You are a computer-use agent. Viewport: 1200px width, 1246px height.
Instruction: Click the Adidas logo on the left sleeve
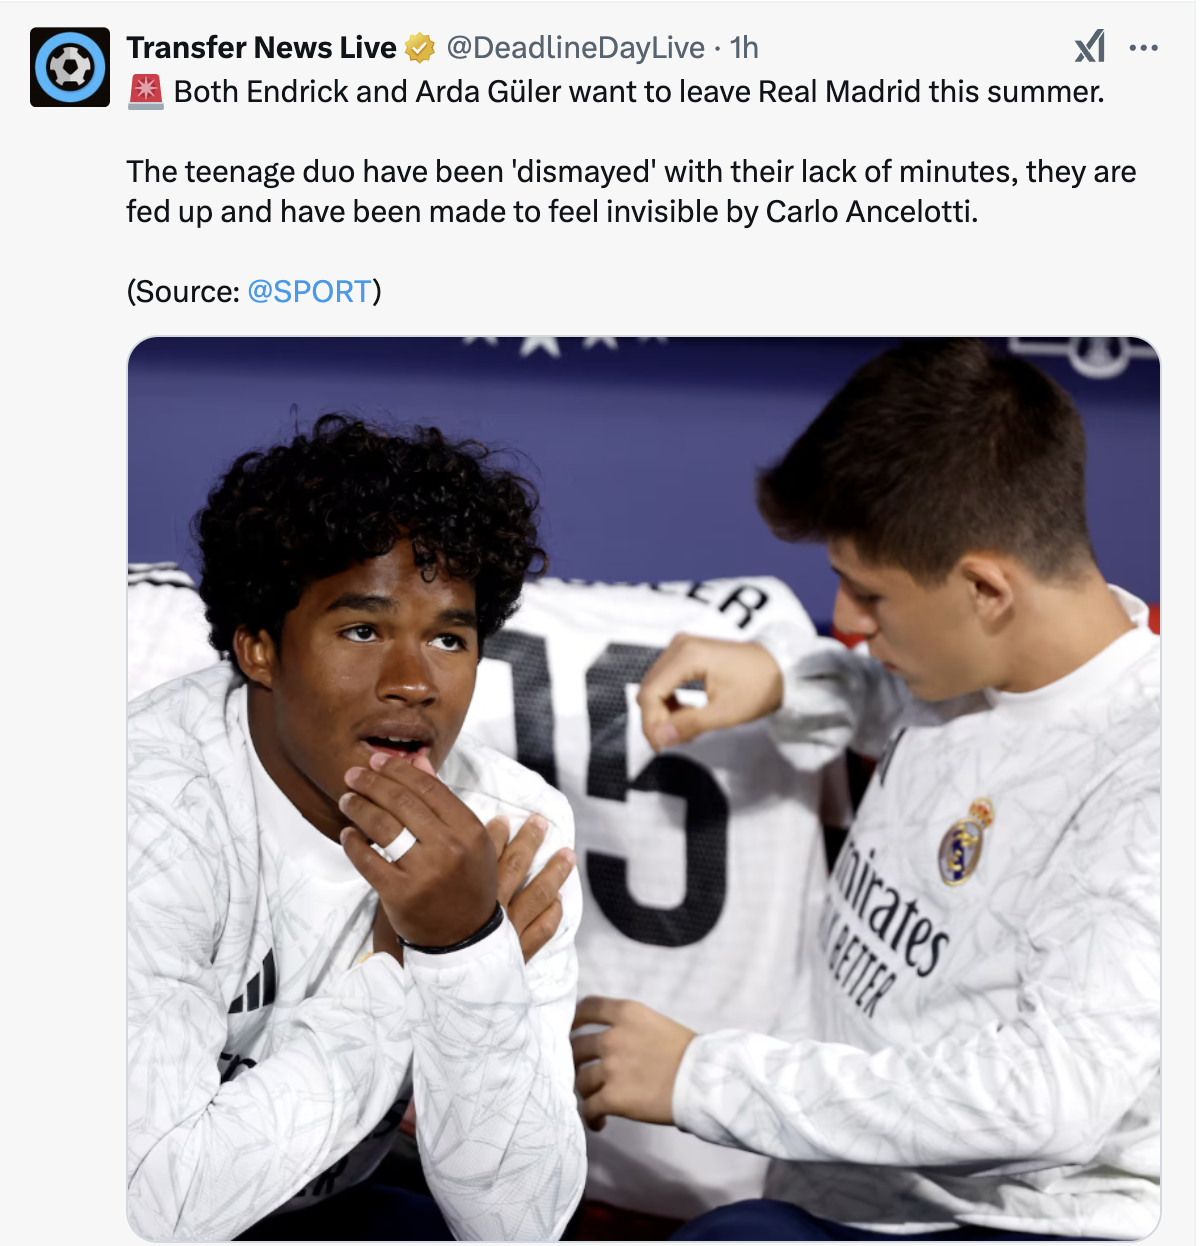point(255,983)
